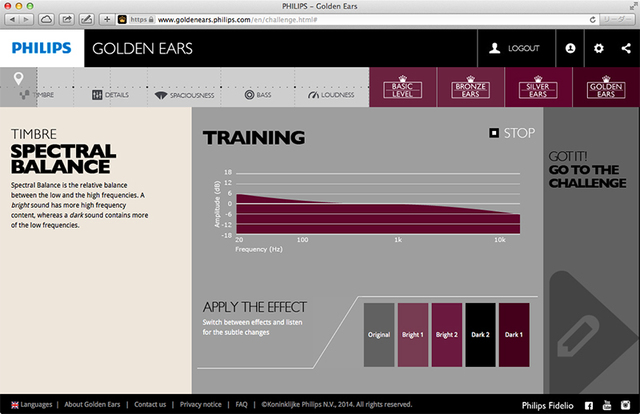Open YouTube icon in footer
This screenshot has width=640, height=414.
tap(607, 405)
